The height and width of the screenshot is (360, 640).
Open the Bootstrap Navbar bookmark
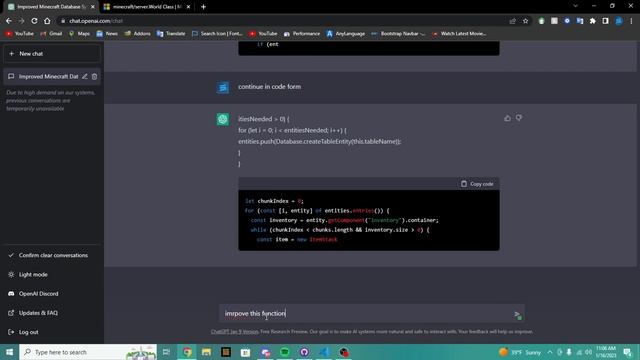coord(398,33)
